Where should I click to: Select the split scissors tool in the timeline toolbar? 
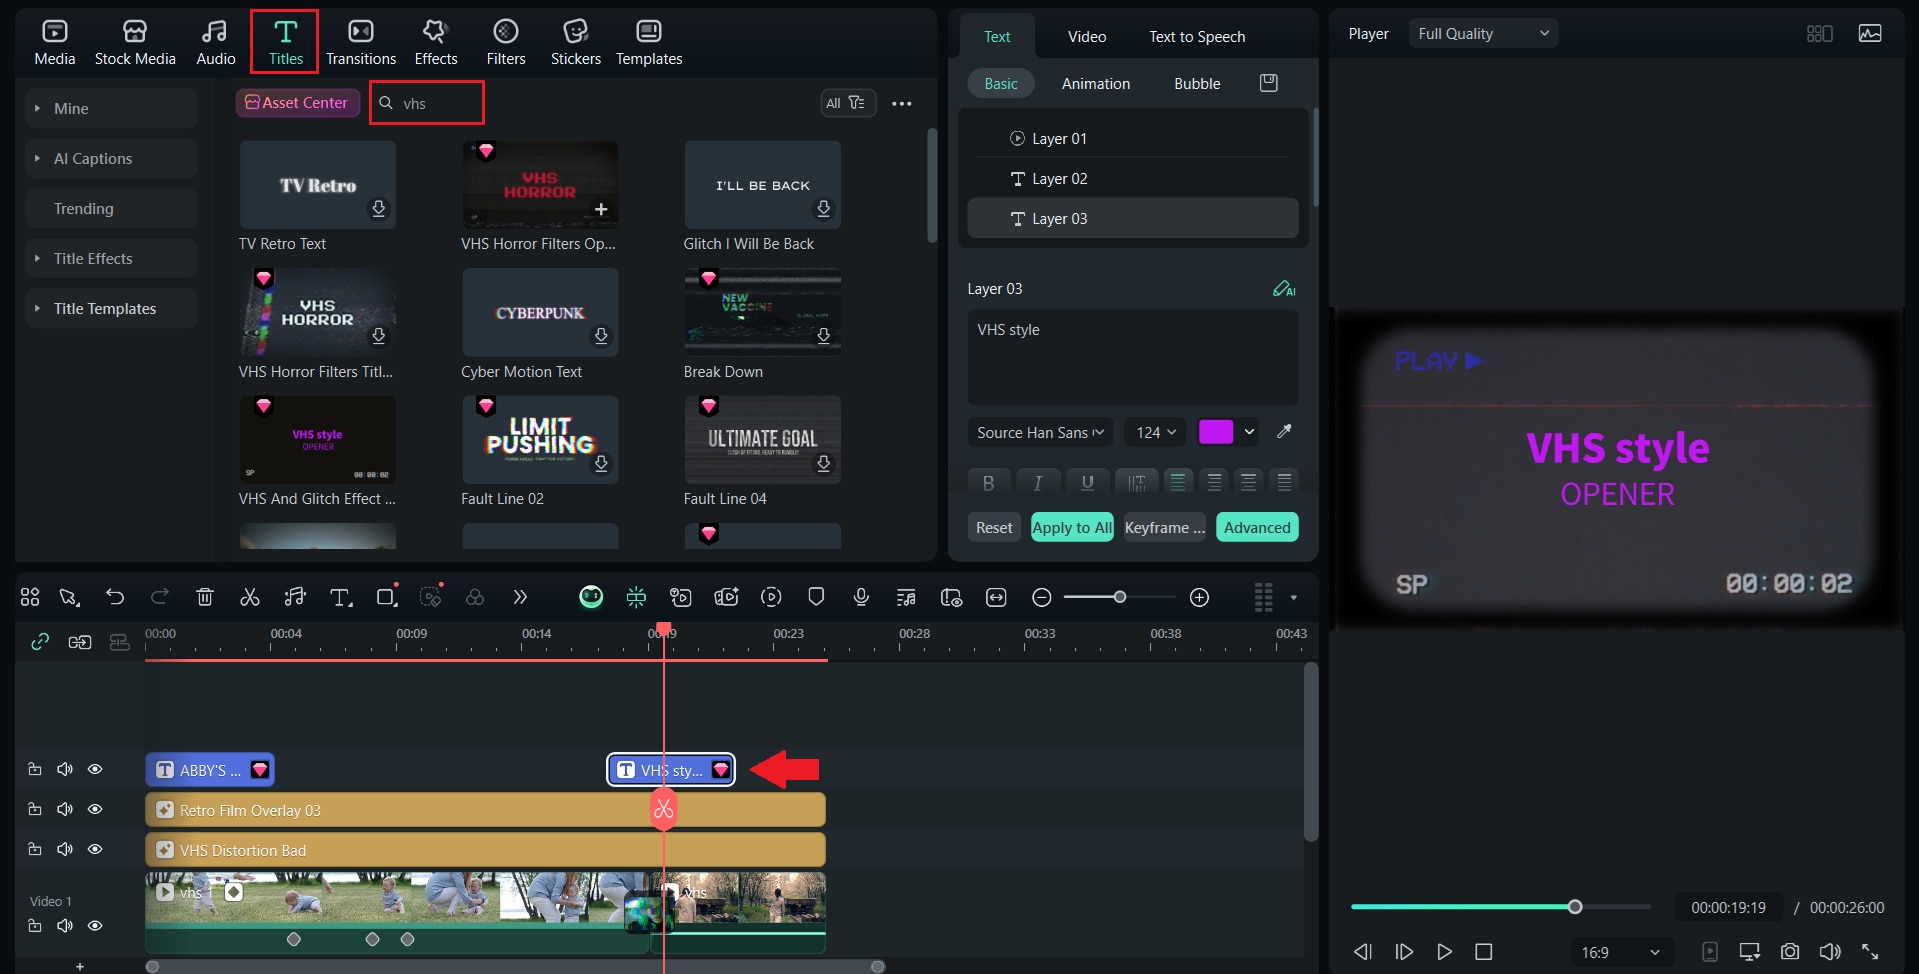coord(249,596)
